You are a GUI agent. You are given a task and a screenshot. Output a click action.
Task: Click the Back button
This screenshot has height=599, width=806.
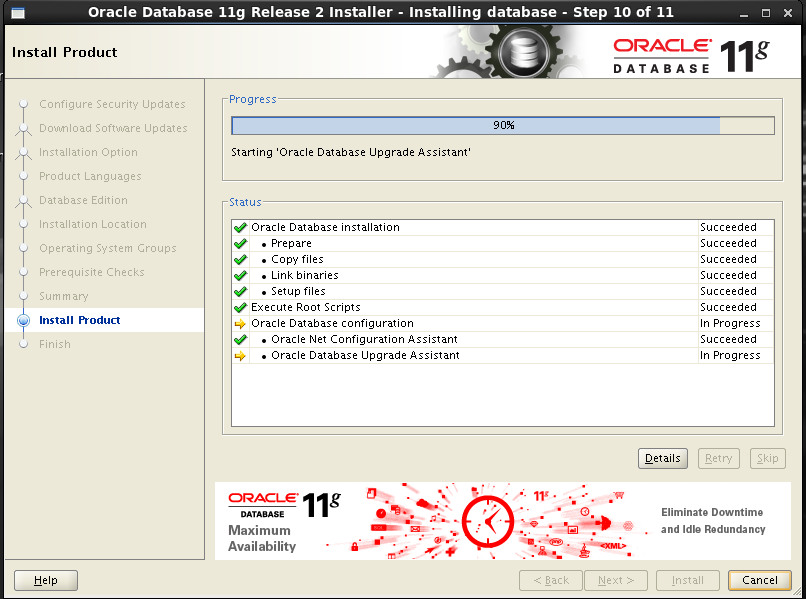(x=551, y=580)
